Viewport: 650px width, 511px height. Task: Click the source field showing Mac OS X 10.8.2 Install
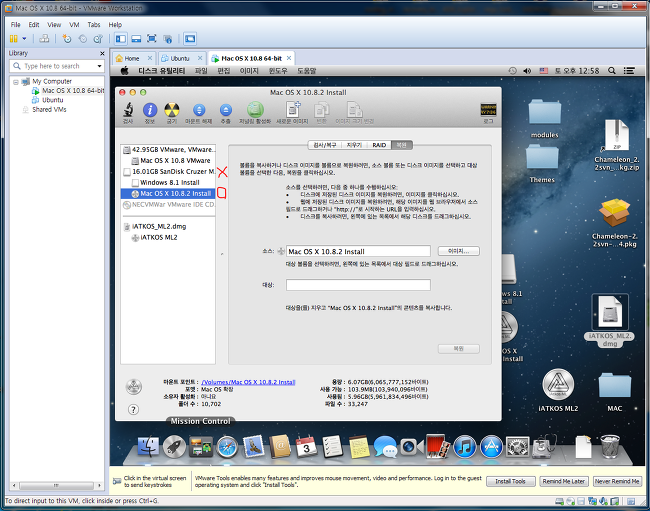click(358, 251)
